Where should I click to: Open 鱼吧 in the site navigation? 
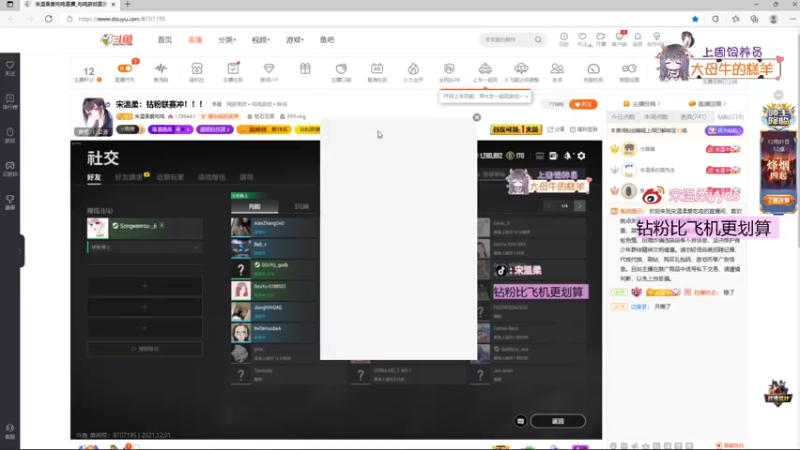(x=327, y=40)
